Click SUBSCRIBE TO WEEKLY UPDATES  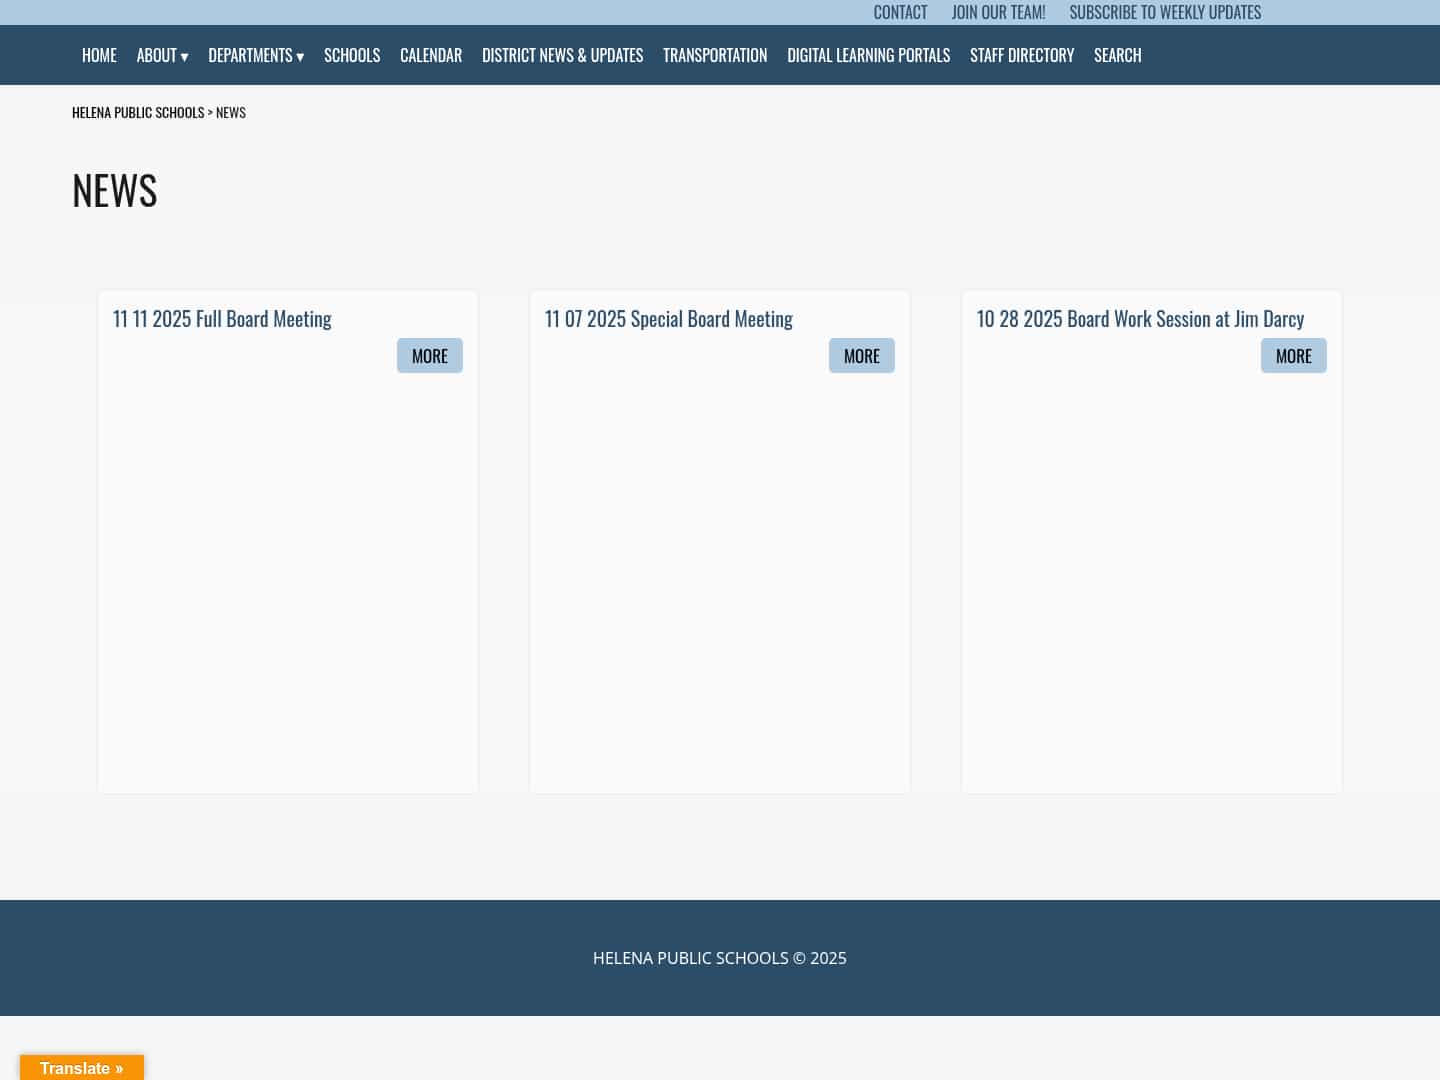(1165, 12)
